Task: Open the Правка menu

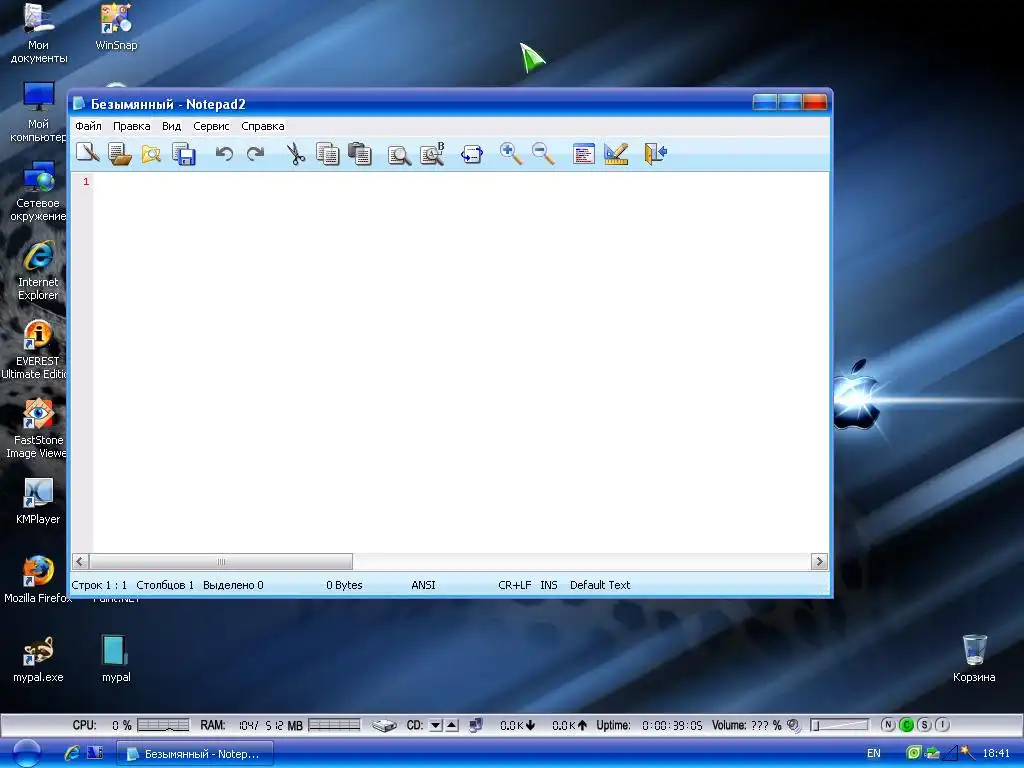Action: click(131, 126)
